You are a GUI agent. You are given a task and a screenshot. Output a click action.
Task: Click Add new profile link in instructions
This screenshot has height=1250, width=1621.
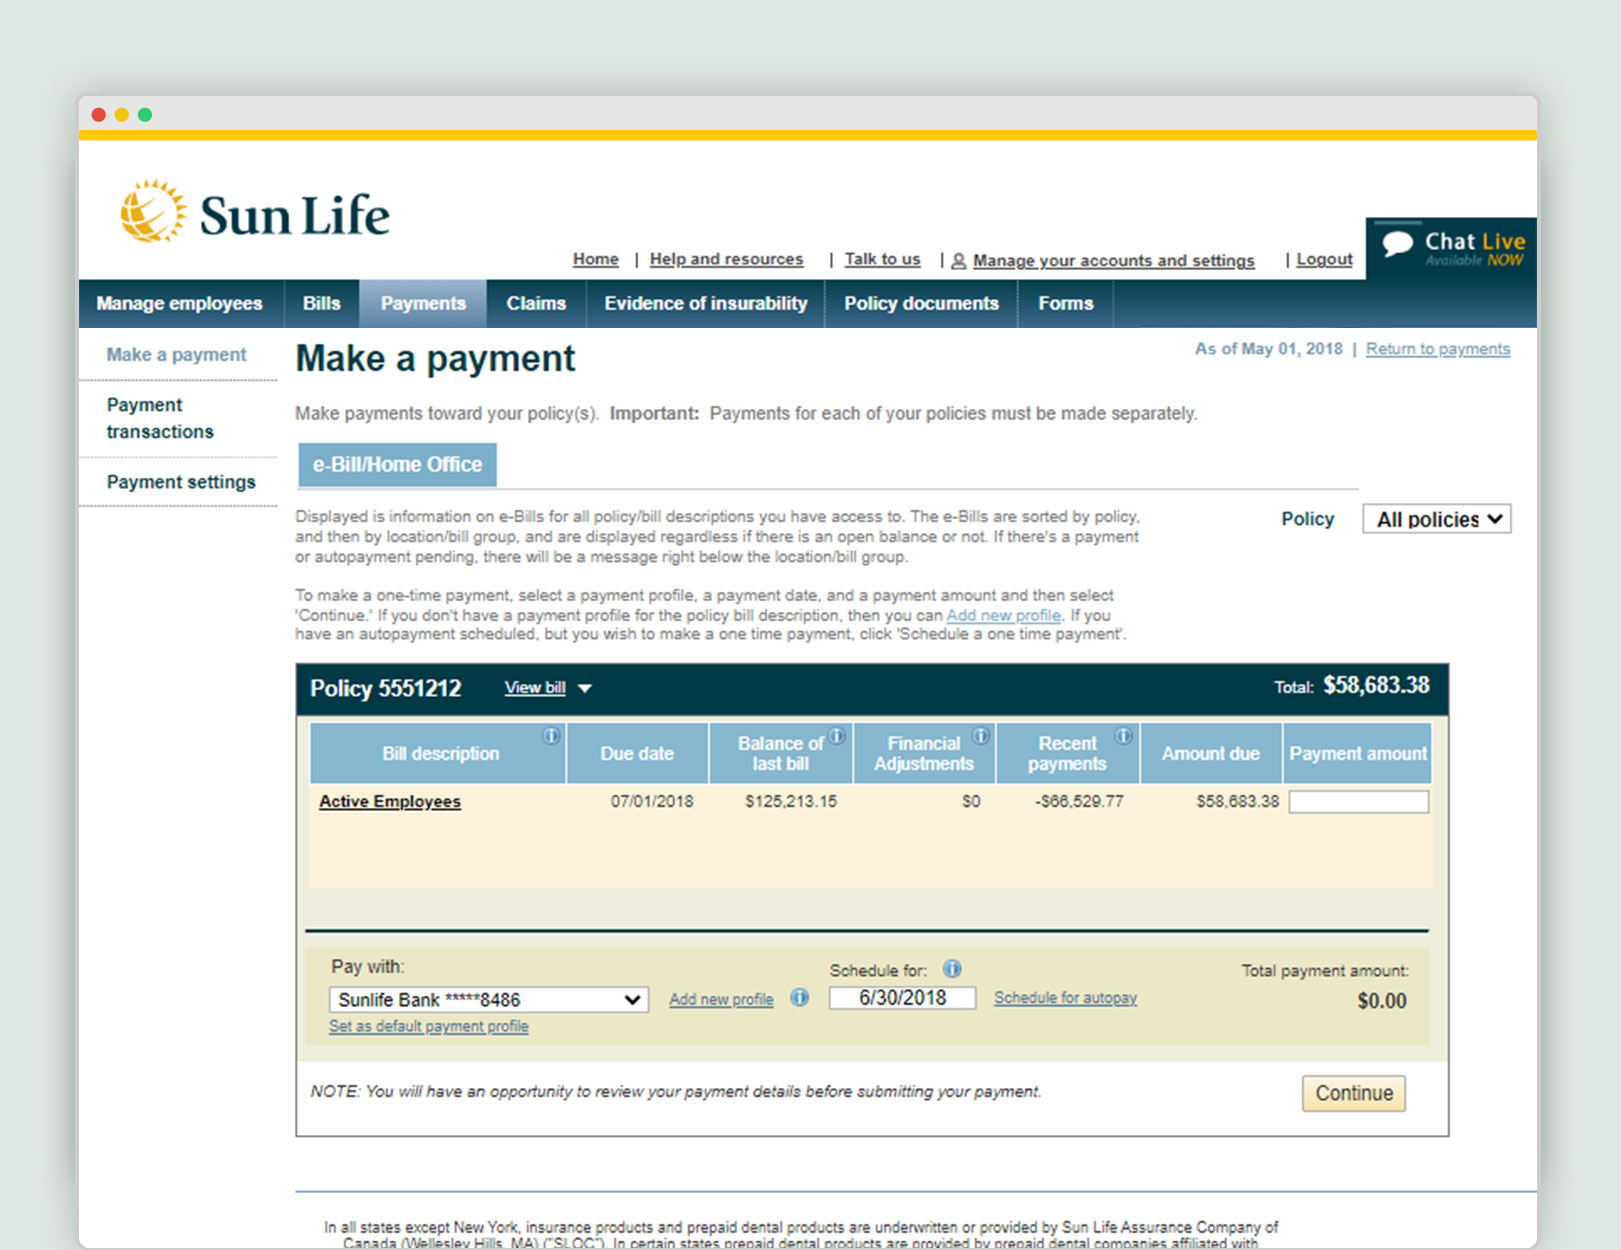pyautogui.click(x=1003, y=615)
